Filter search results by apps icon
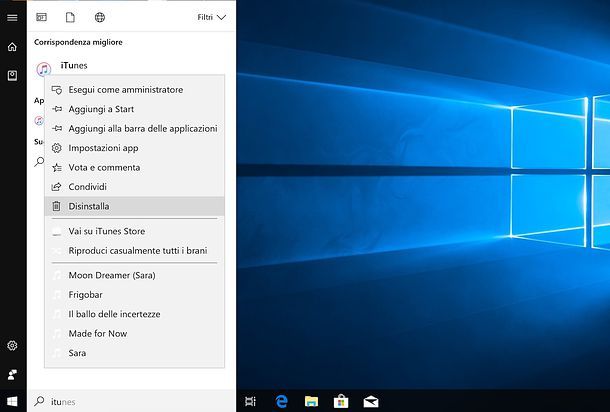The width and height of the screenshot is (610, 412). 41,17
